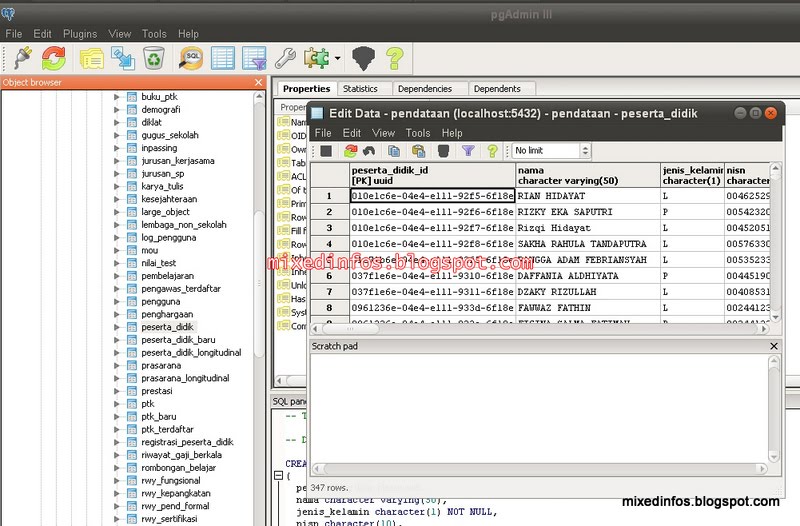Image resolution: width=800 pixels, height=526 pixels.
Task: Click help icon in Edit Data toolbar
Action: pos(492,151)
